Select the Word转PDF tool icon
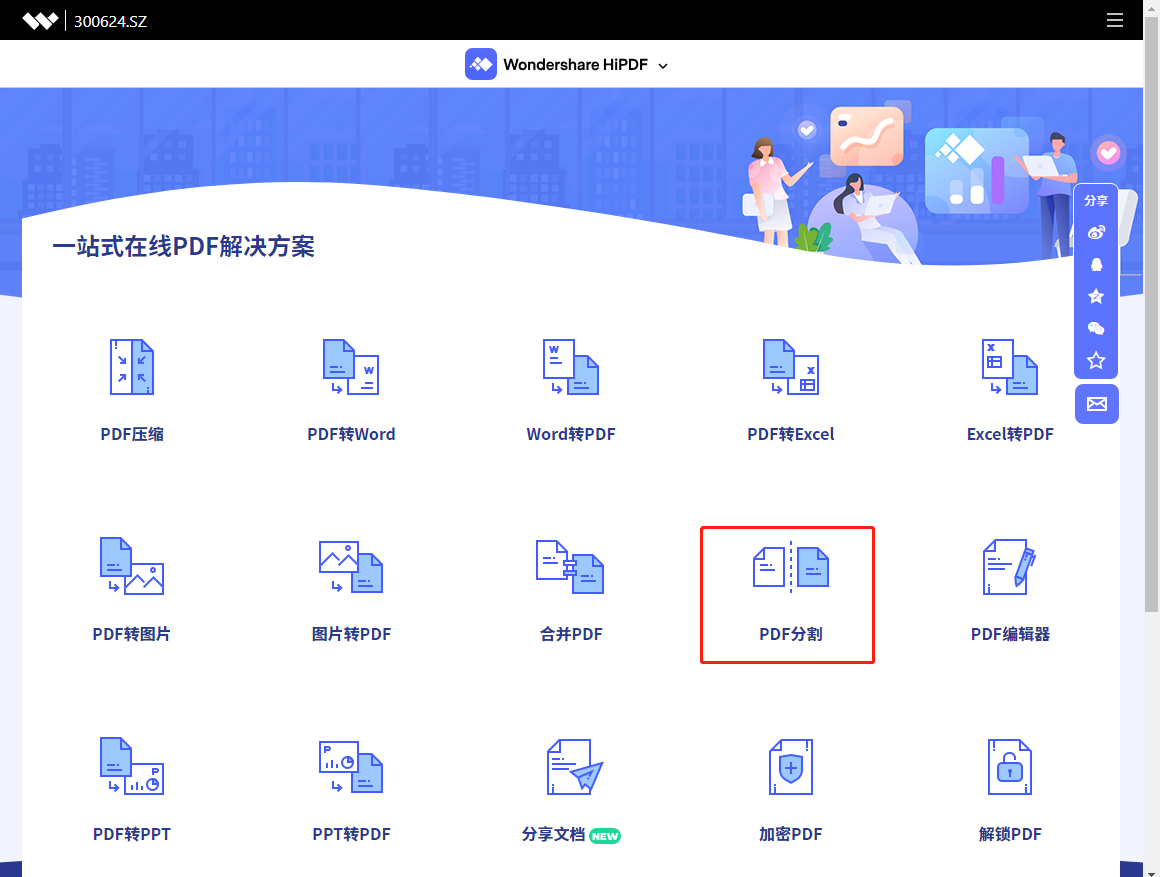 [570, 367]
